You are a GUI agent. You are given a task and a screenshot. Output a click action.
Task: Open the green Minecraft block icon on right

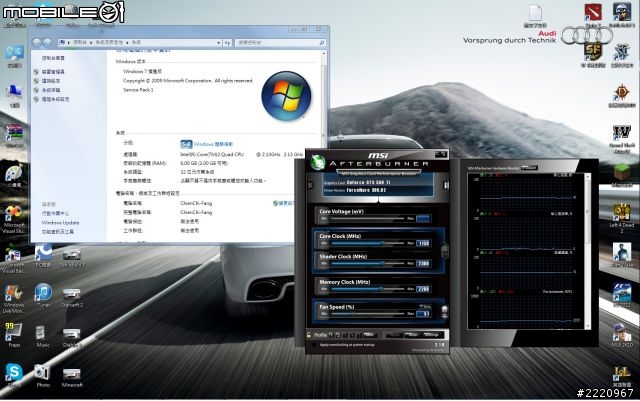[x=622, y=174]
